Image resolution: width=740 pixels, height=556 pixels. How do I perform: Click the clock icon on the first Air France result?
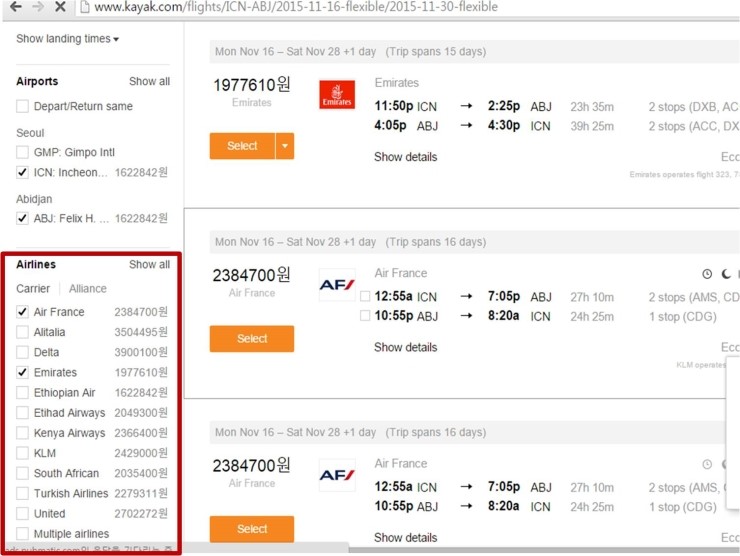706,273
